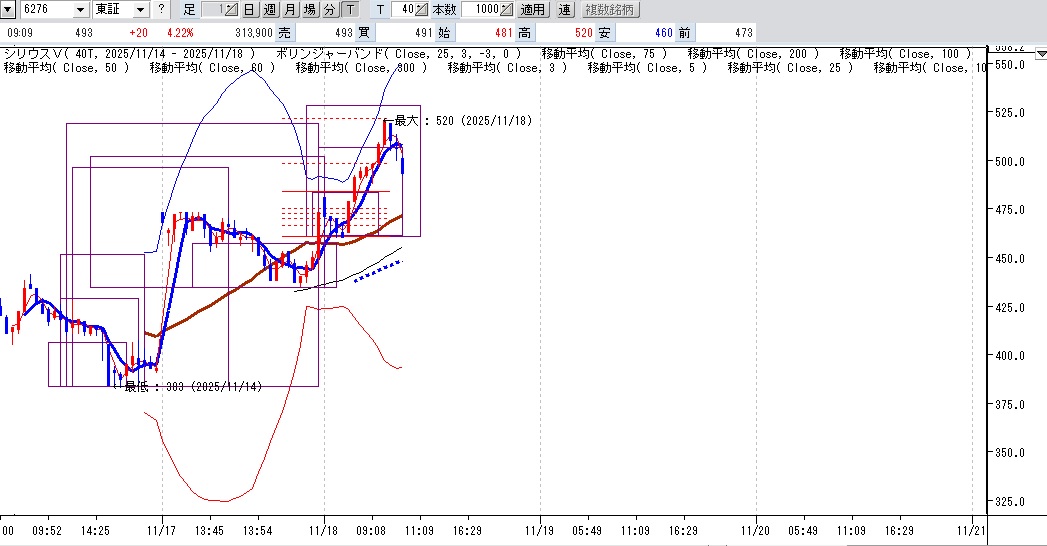The image size is (1047, 546).
Task: Click the 安 low price label
Action: [605, 32]
